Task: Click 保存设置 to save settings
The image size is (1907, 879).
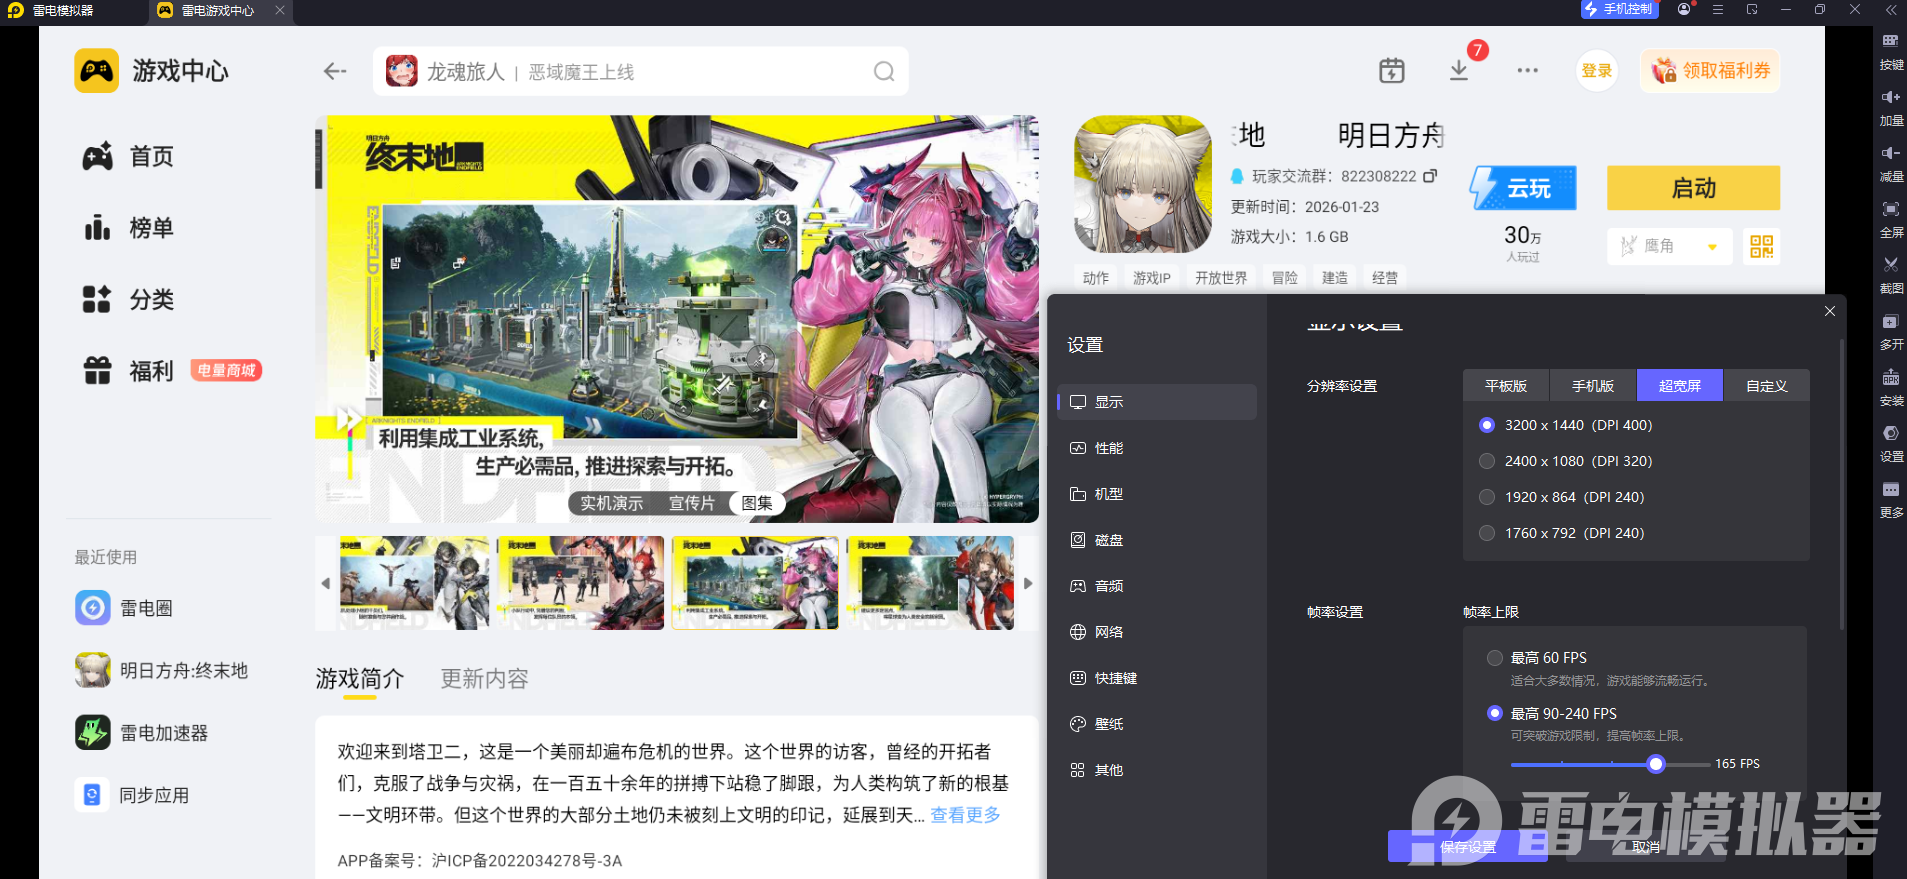Action: point(1468,846)
